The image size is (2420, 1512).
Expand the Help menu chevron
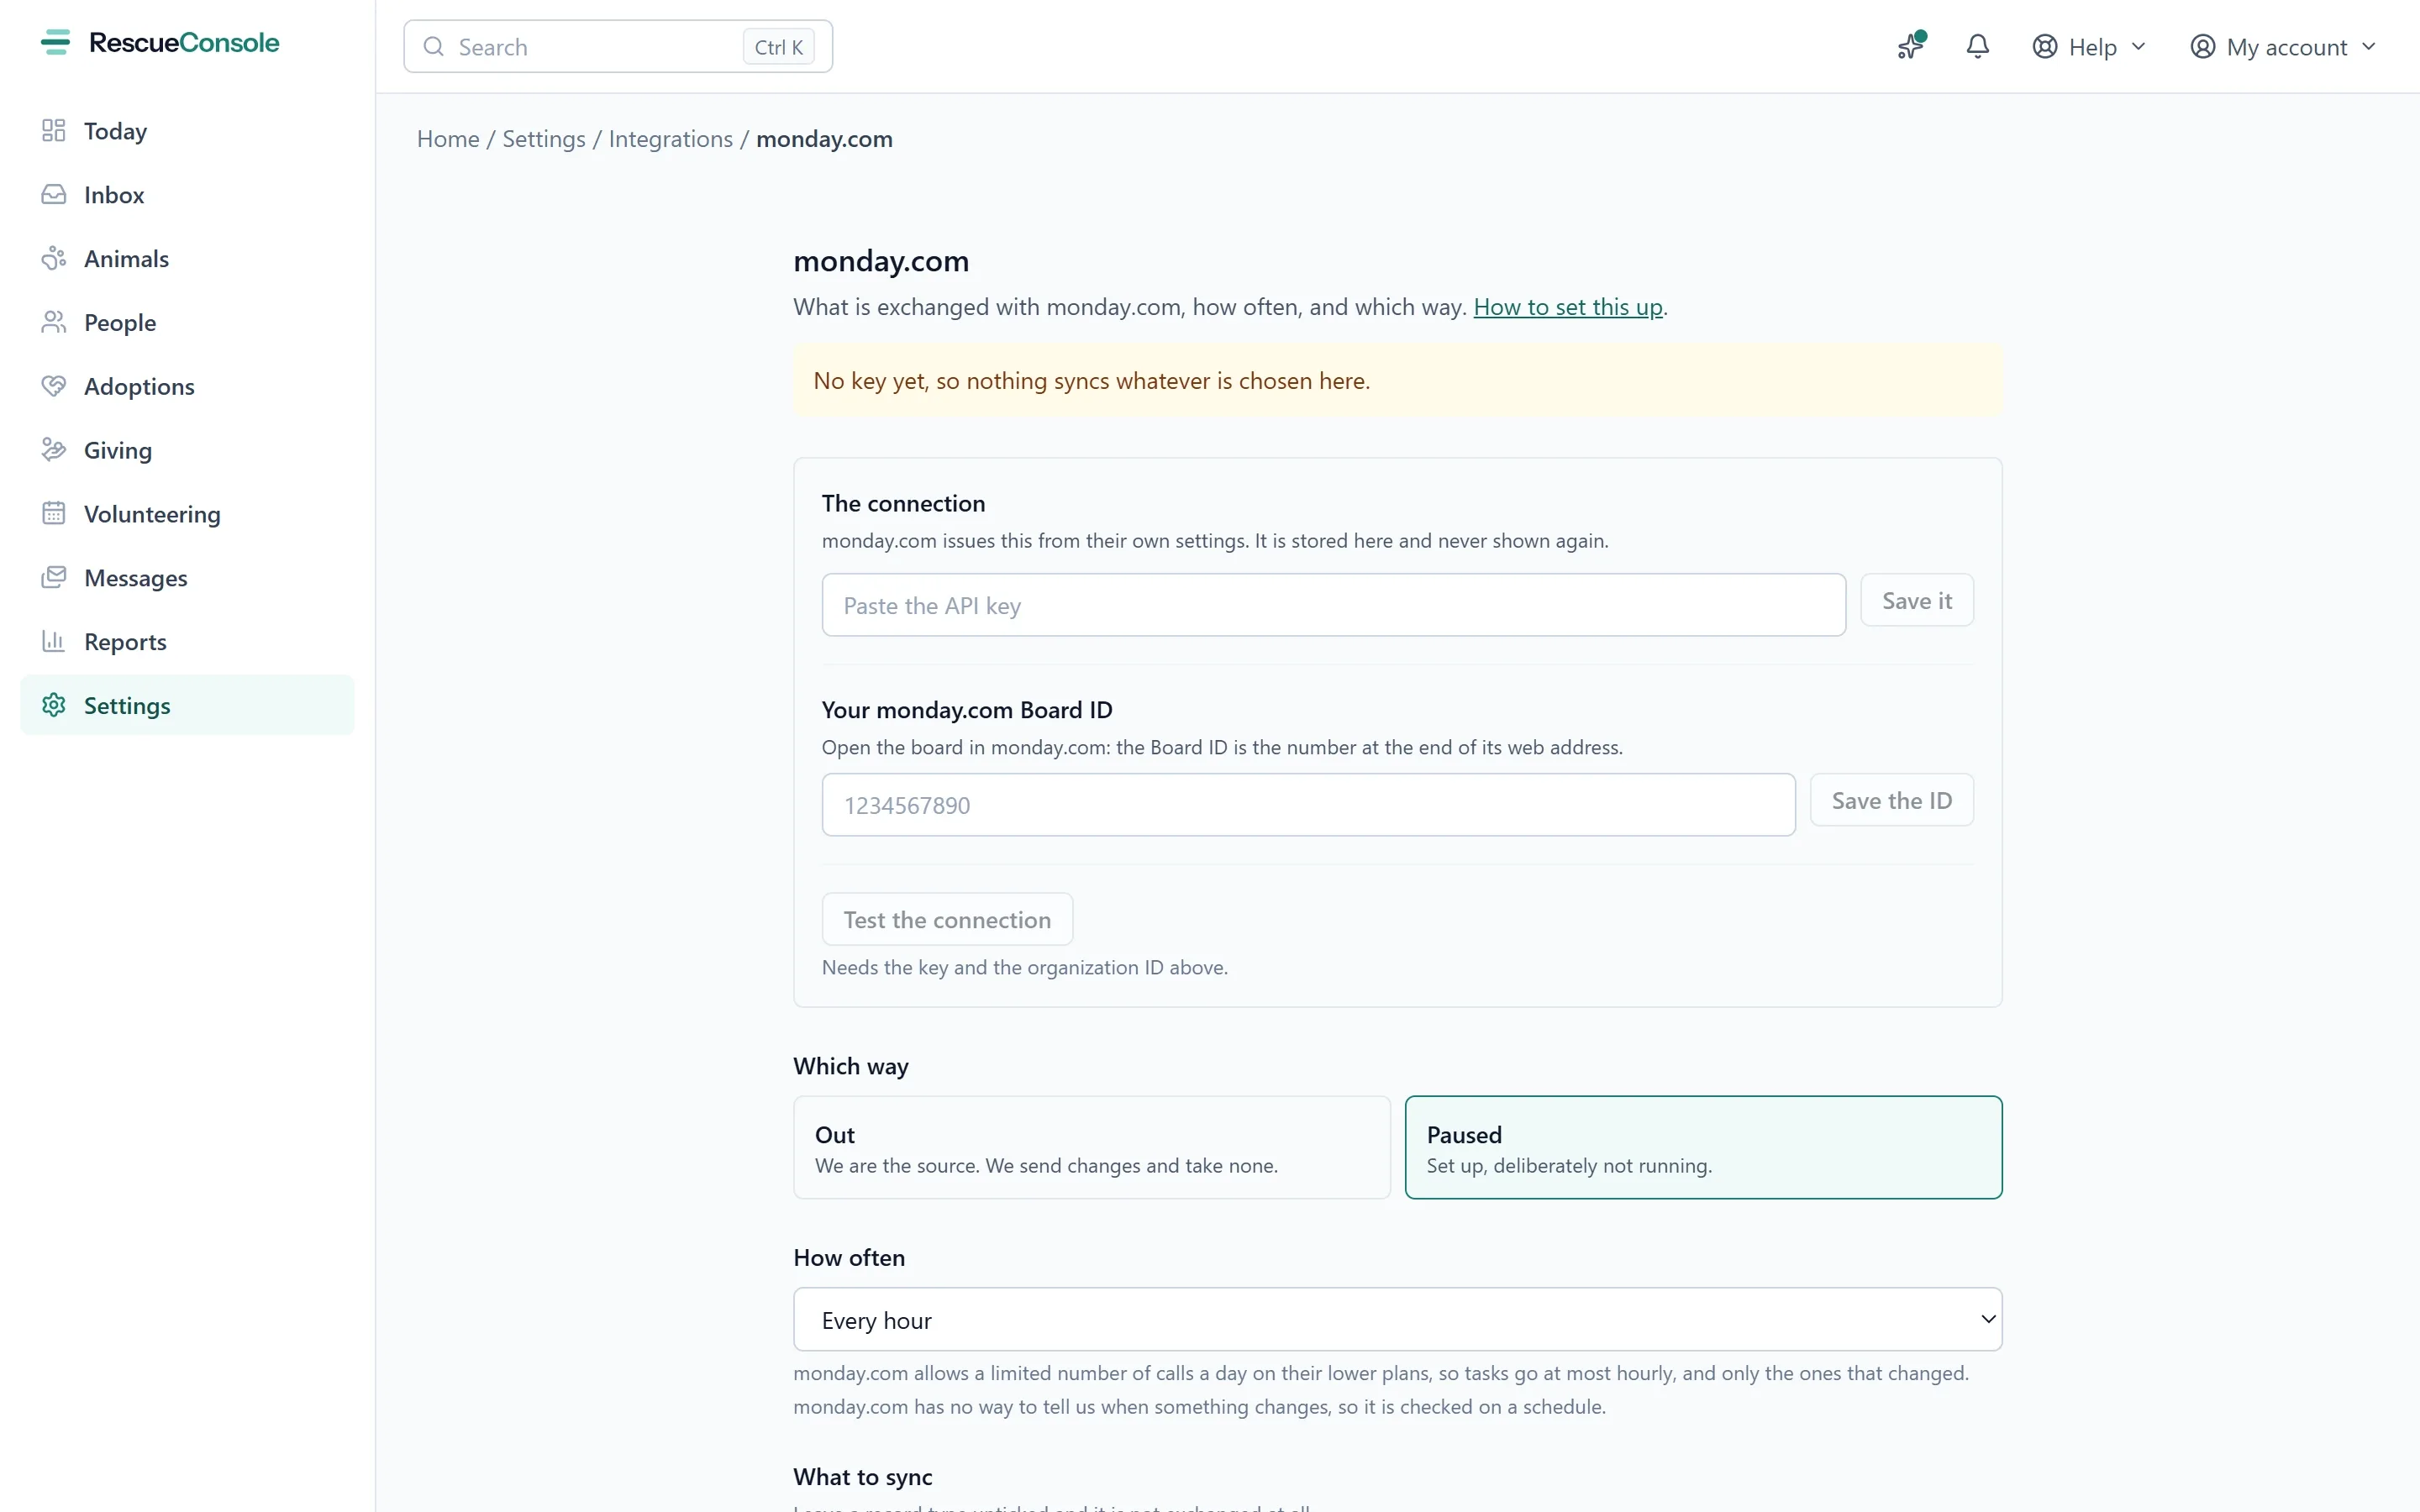click(x=2138, y=47)
